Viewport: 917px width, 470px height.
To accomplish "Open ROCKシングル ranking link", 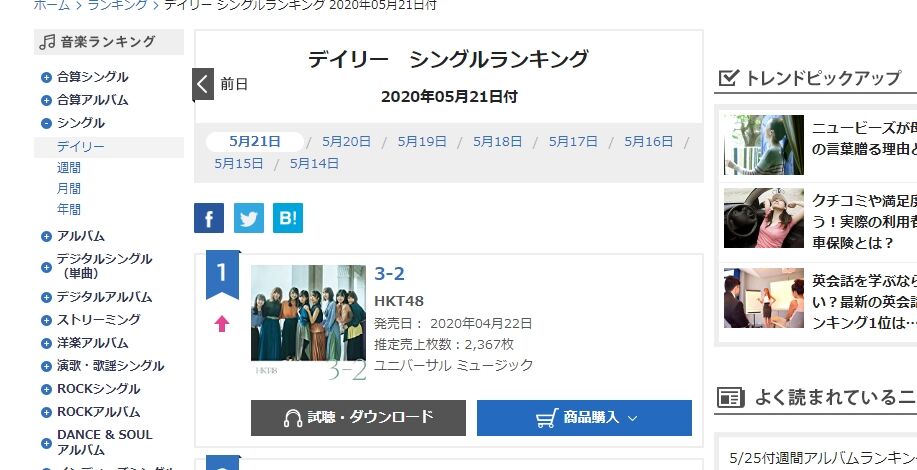I will point(98,389).
